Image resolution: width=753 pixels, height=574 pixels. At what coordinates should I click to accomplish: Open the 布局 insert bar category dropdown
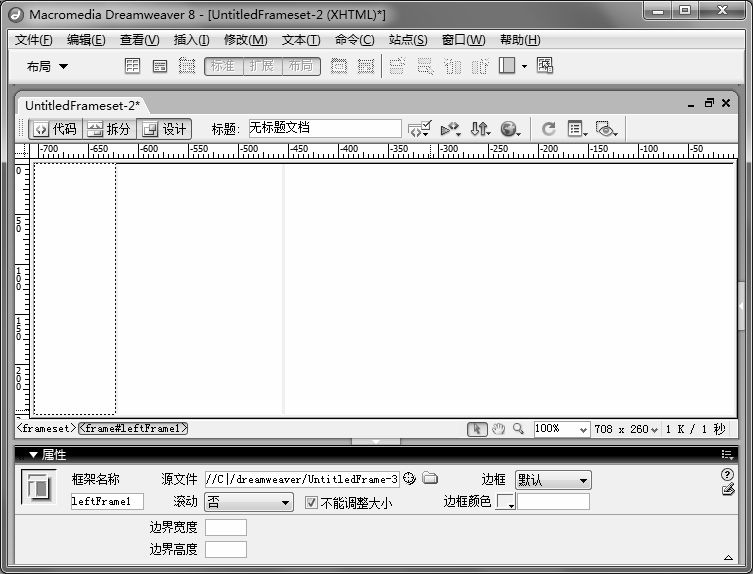click(x=47, y=67)
